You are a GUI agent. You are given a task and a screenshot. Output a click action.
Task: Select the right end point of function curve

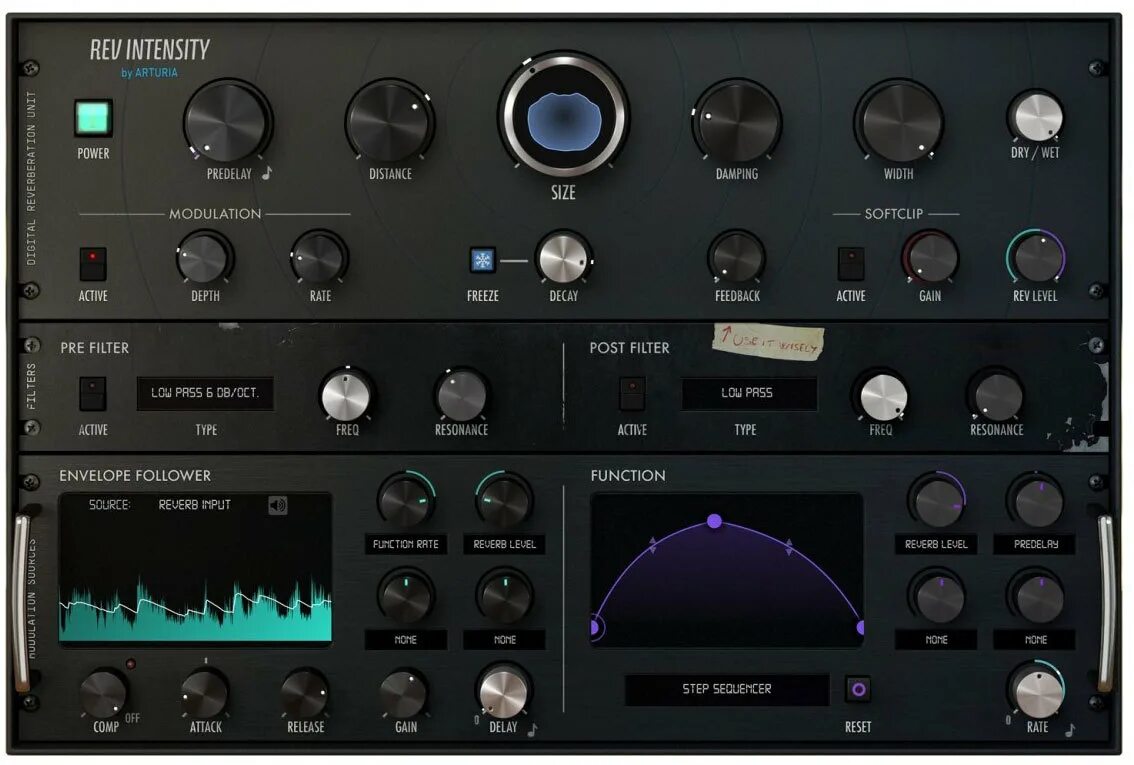pyautogui.click(x=861, y=628)
